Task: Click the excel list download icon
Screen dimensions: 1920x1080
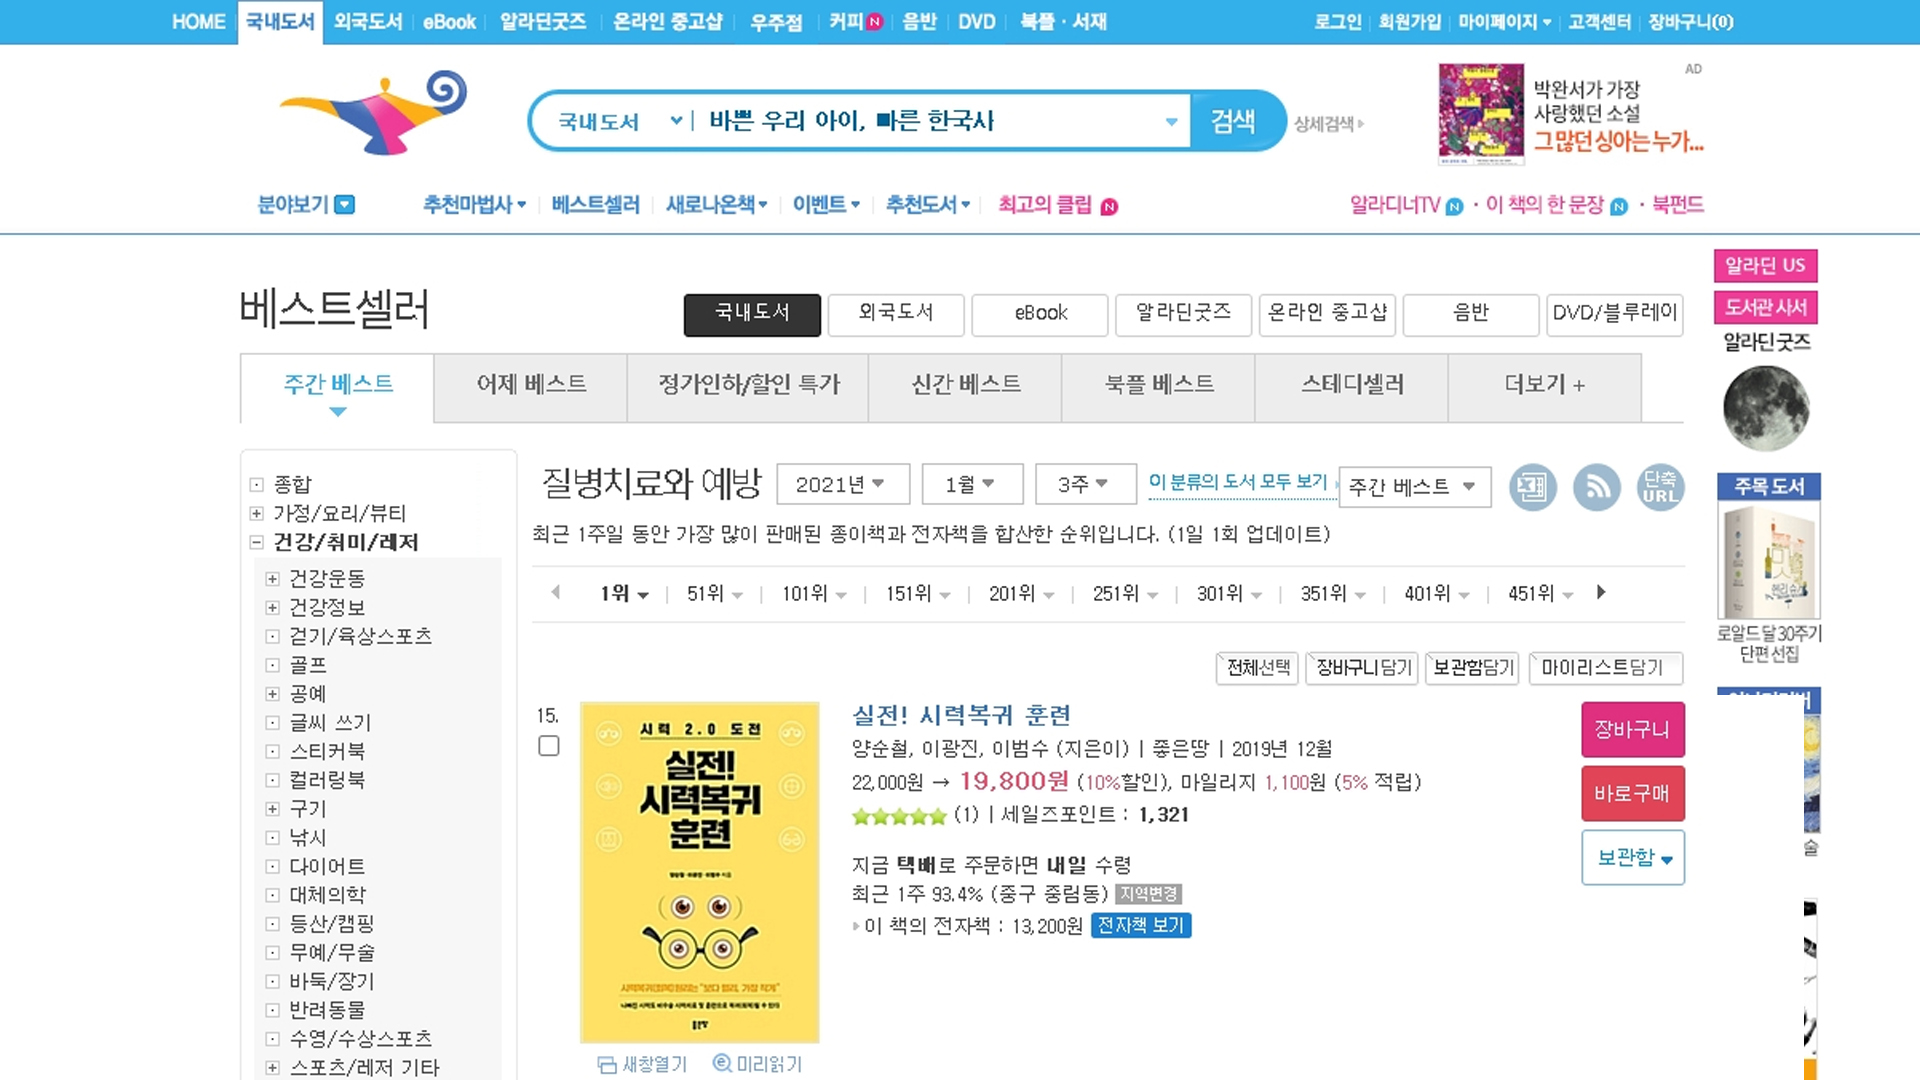Action: [1532, 488]
